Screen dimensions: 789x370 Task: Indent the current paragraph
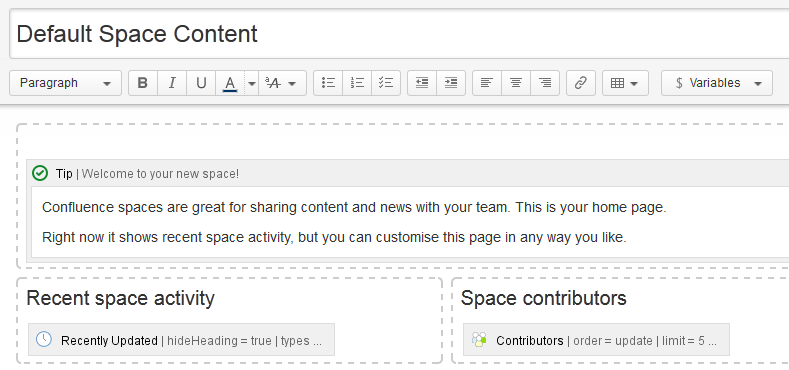point(451,83)
